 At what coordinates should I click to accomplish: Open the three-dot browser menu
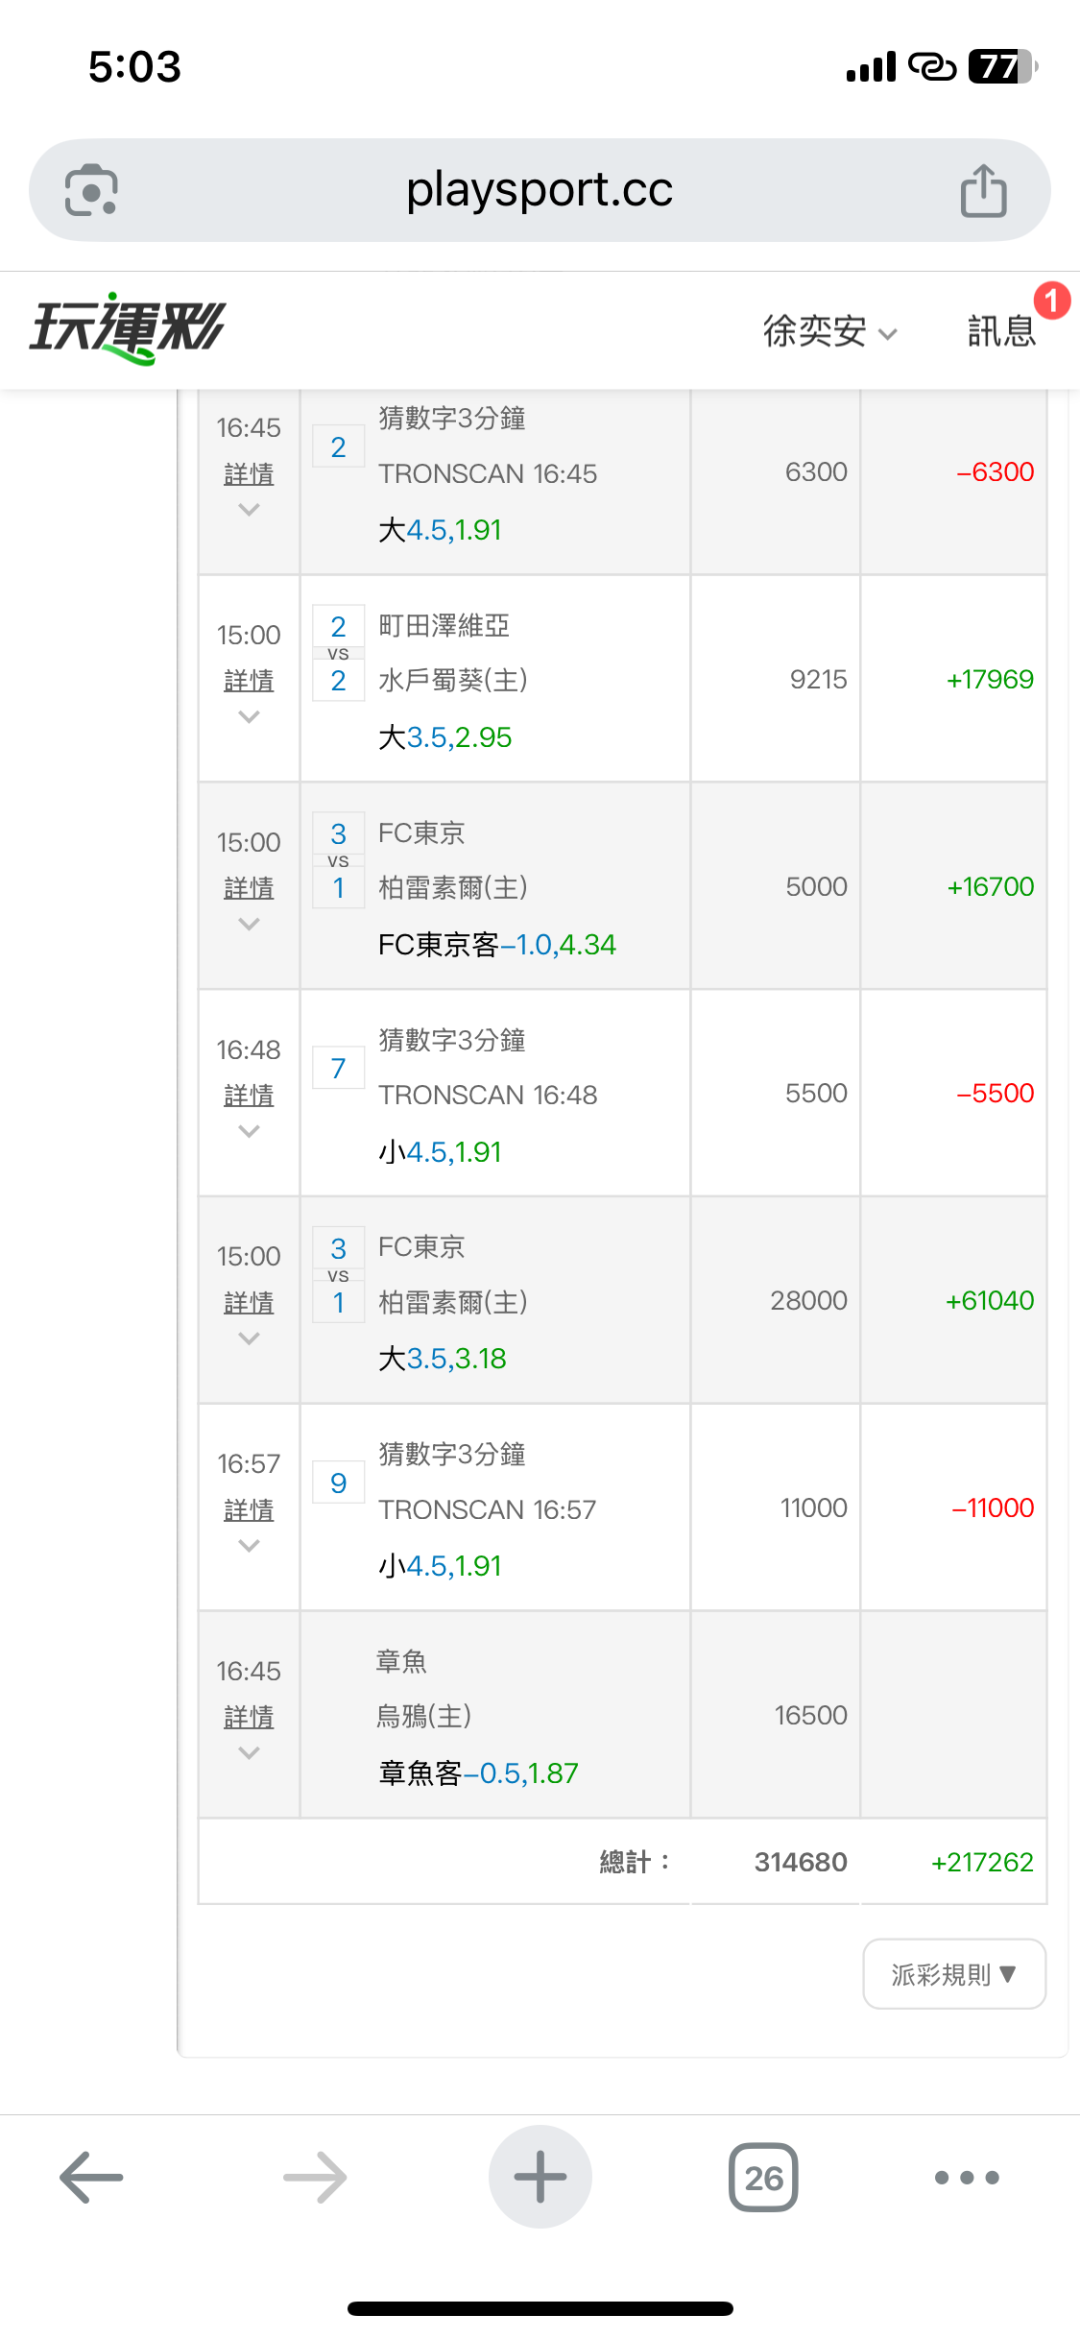[x=966, y=2177]
